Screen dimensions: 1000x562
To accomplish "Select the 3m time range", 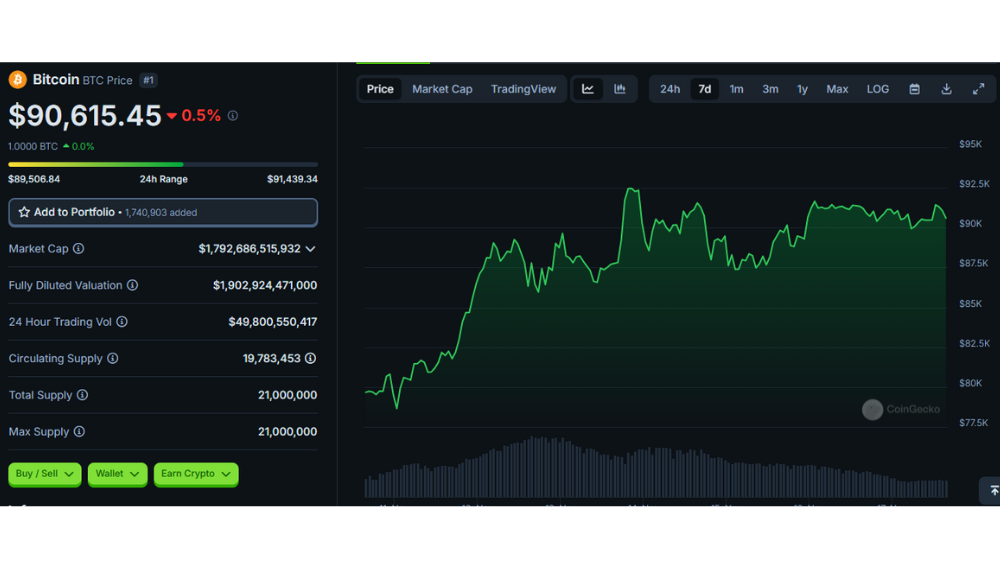I will coord(770,89).
